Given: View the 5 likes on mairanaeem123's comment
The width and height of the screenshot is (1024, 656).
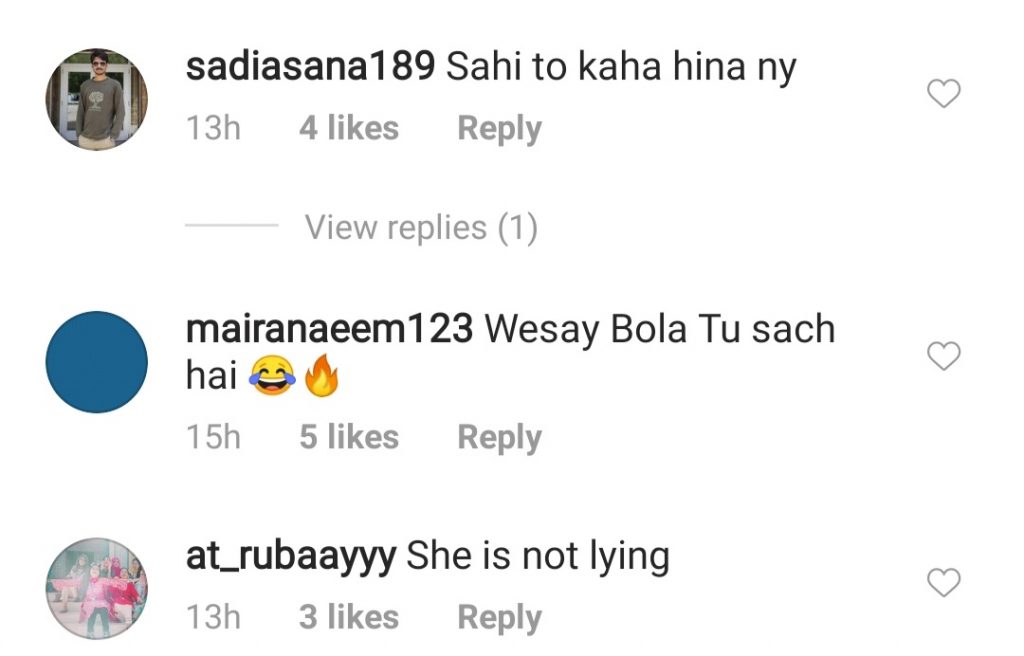Looking at the screenshot, I should 349,436.
